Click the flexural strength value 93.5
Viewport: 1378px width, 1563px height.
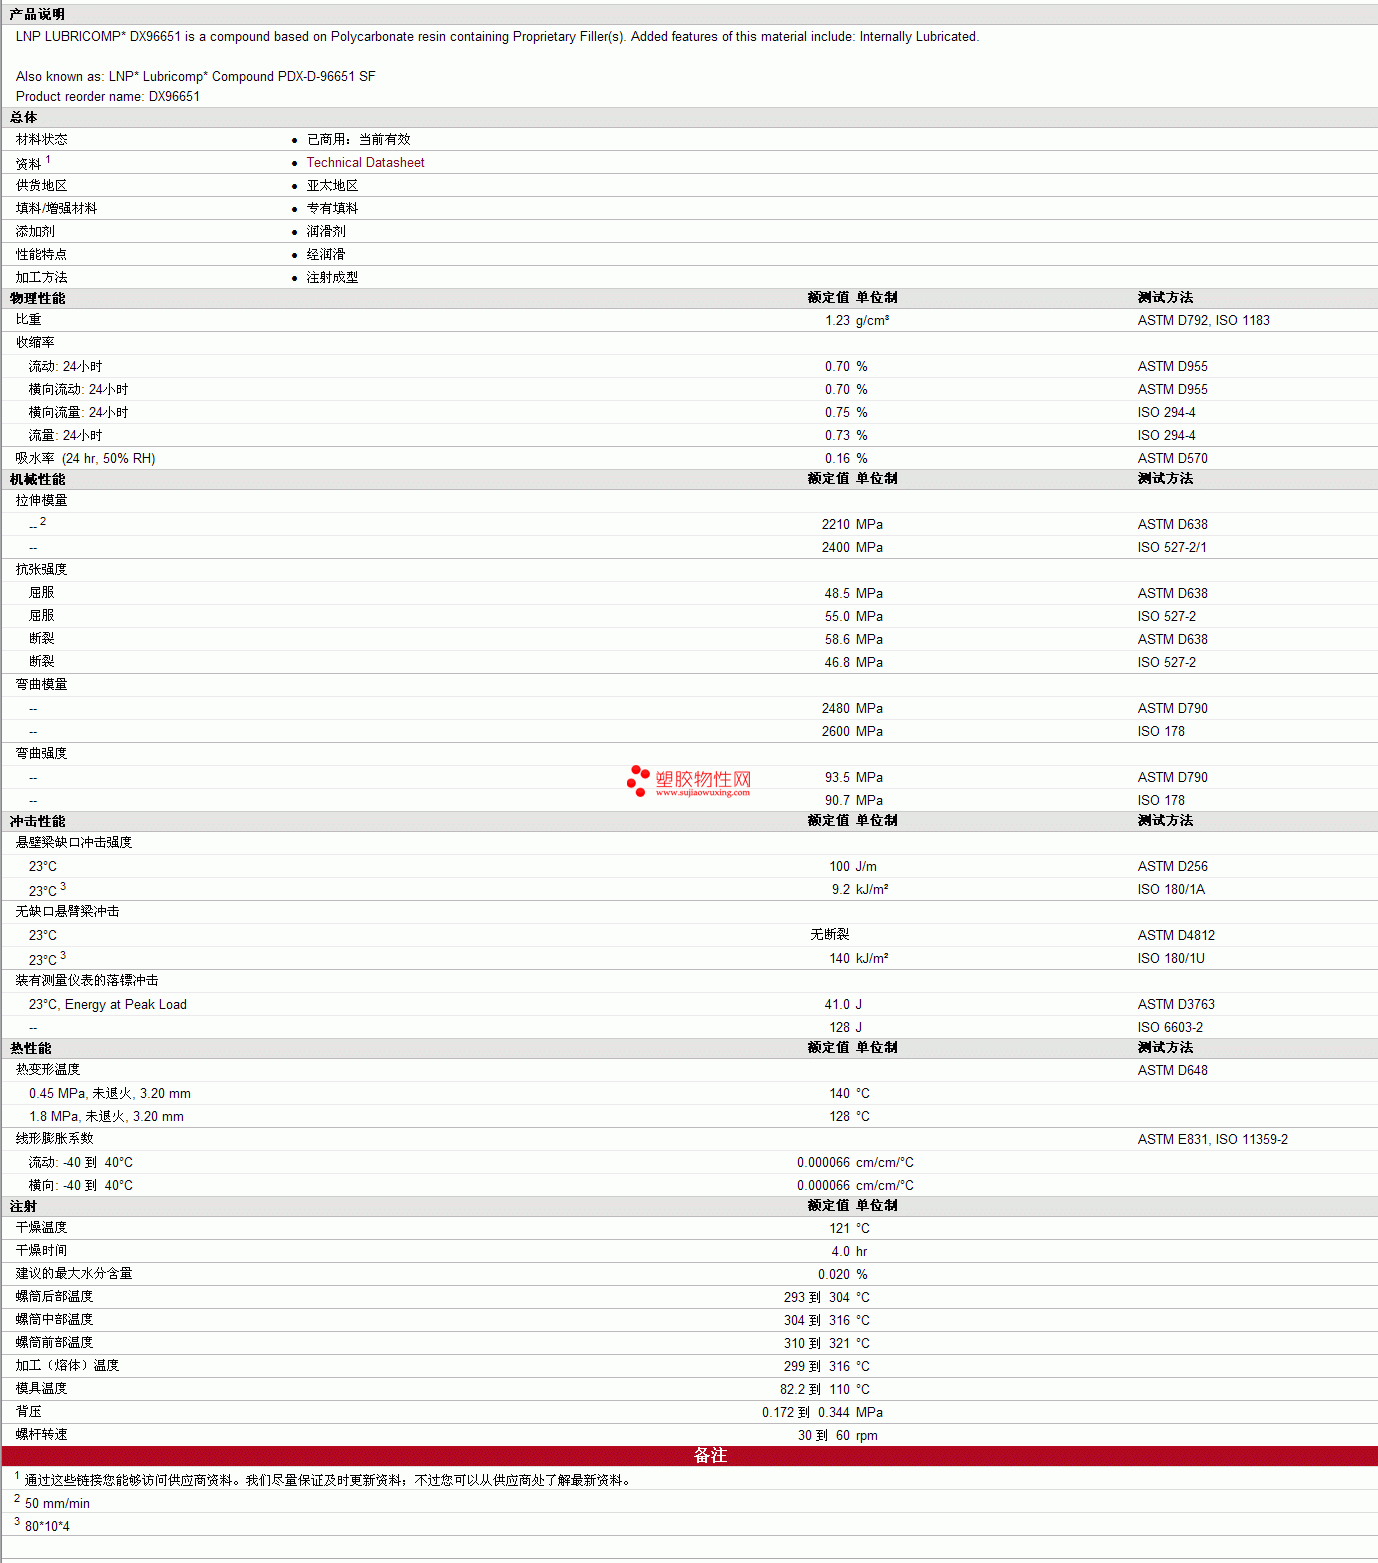(837, 778)
